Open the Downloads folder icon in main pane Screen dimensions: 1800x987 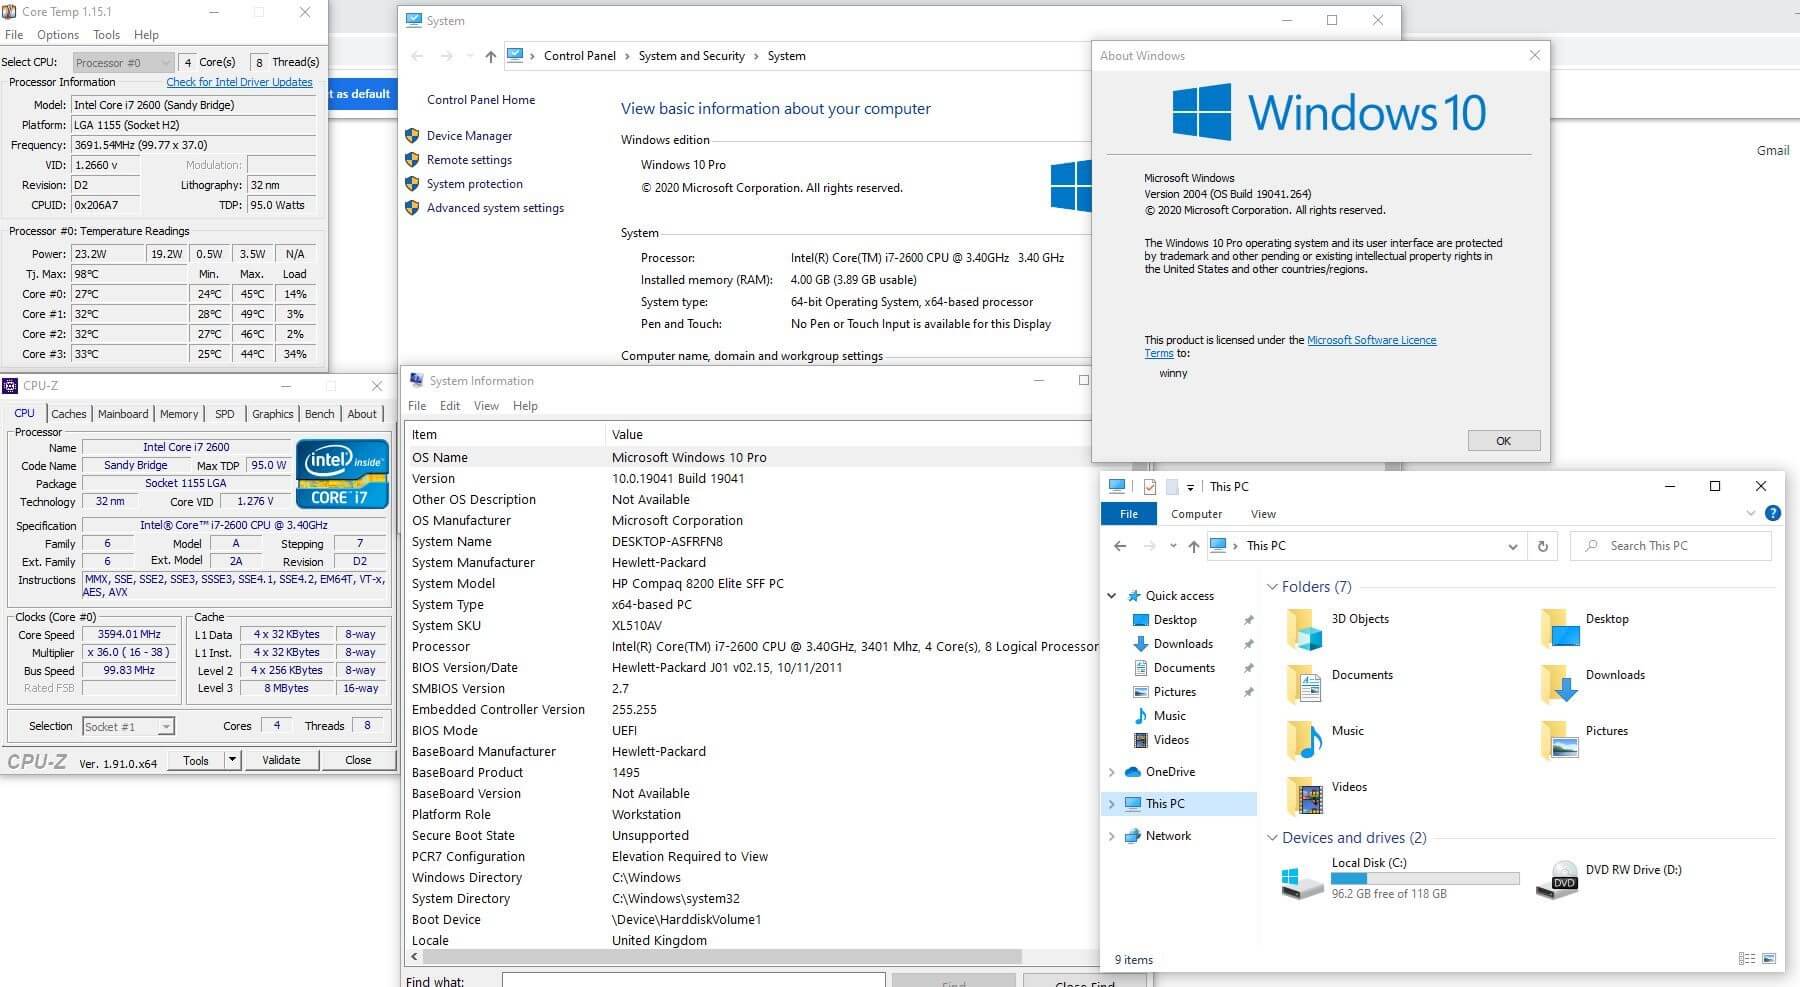1560,685
